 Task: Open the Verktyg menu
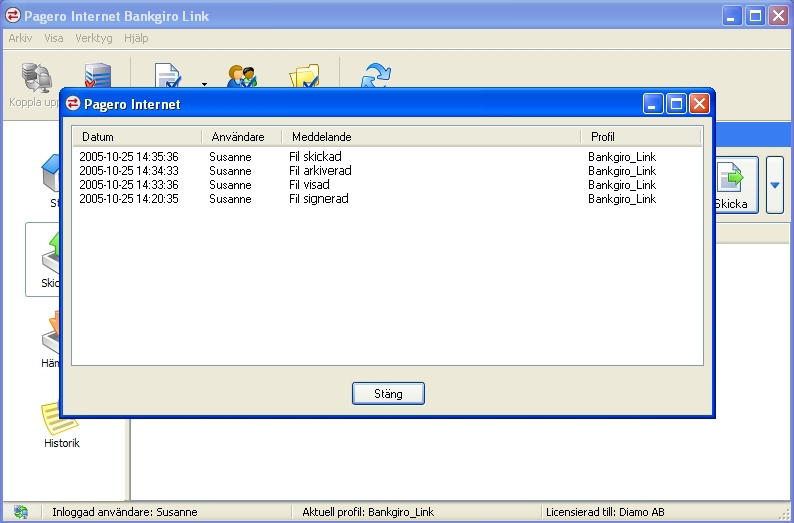(94, 38)
